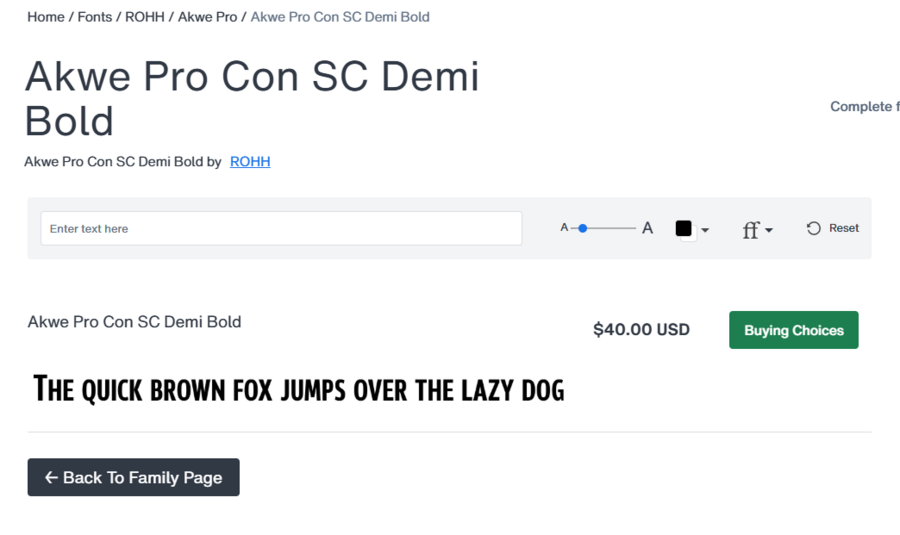Viewport: 900px width, 535px height.
Task: Follow the underlined ROHH foundry link
Action: (250, 161)
